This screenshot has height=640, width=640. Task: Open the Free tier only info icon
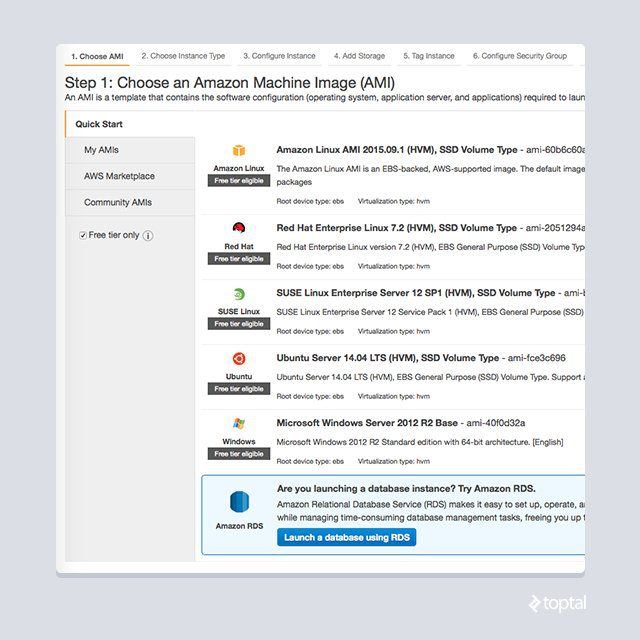148,236
